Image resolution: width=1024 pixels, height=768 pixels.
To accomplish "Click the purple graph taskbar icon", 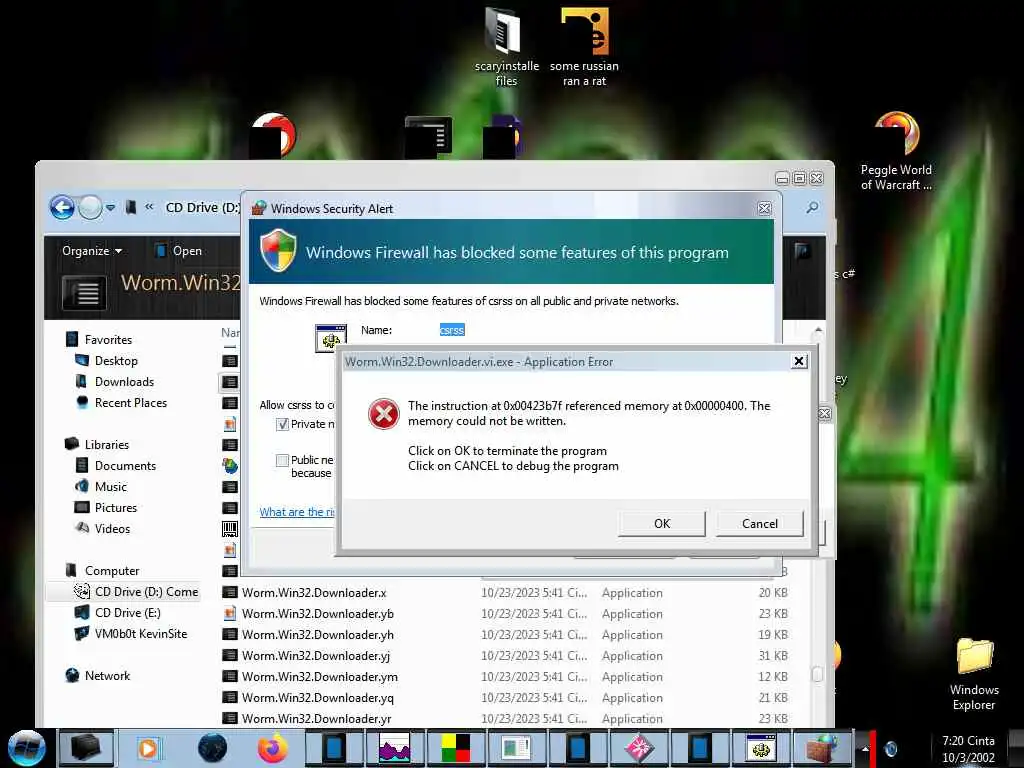I will pyautogui.click(x=394, y=748).
